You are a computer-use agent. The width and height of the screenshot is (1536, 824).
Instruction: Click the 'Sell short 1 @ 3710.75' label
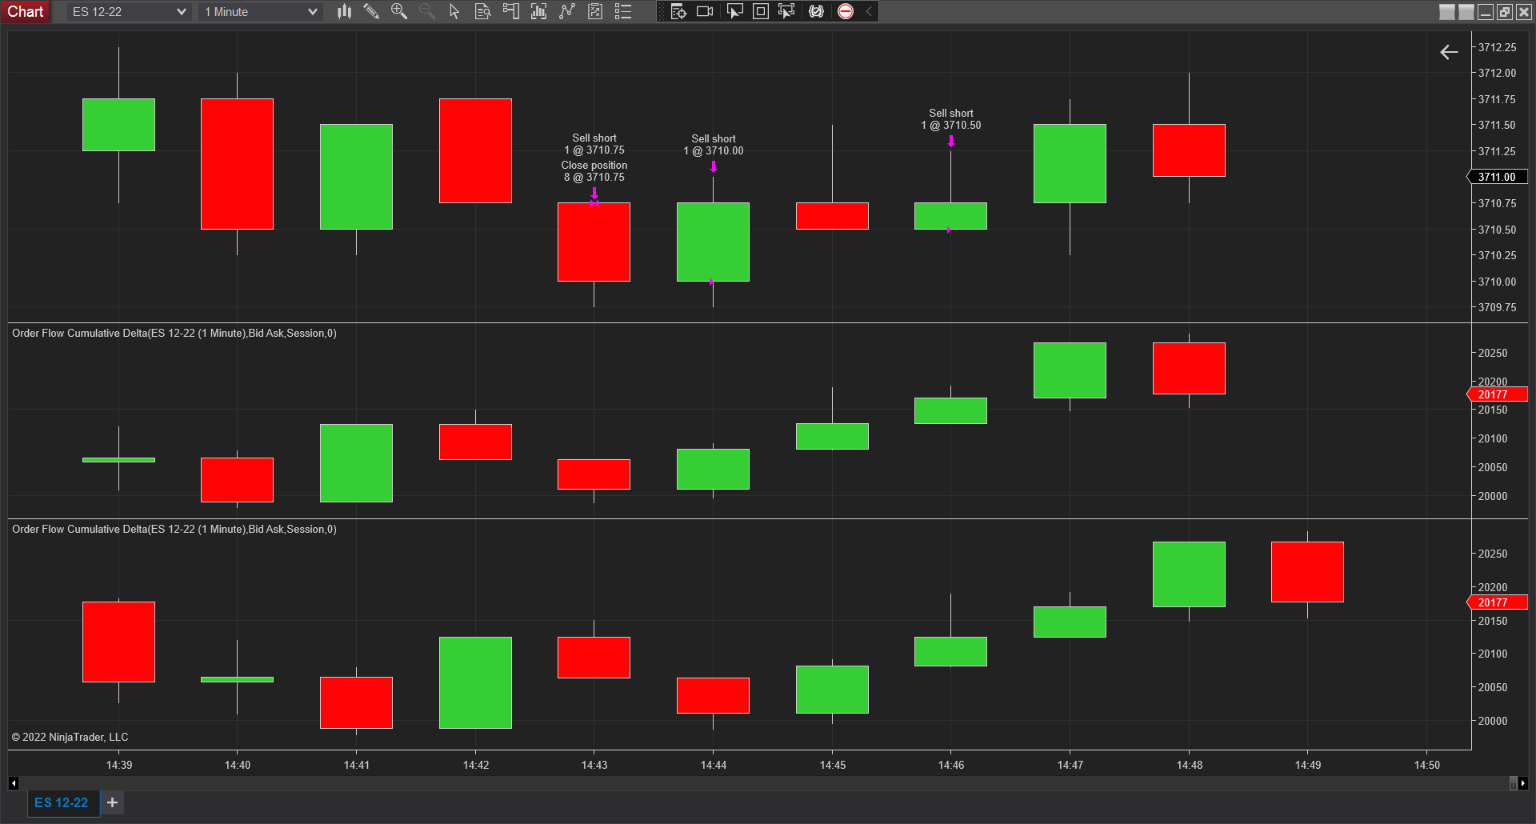(594, 144)
